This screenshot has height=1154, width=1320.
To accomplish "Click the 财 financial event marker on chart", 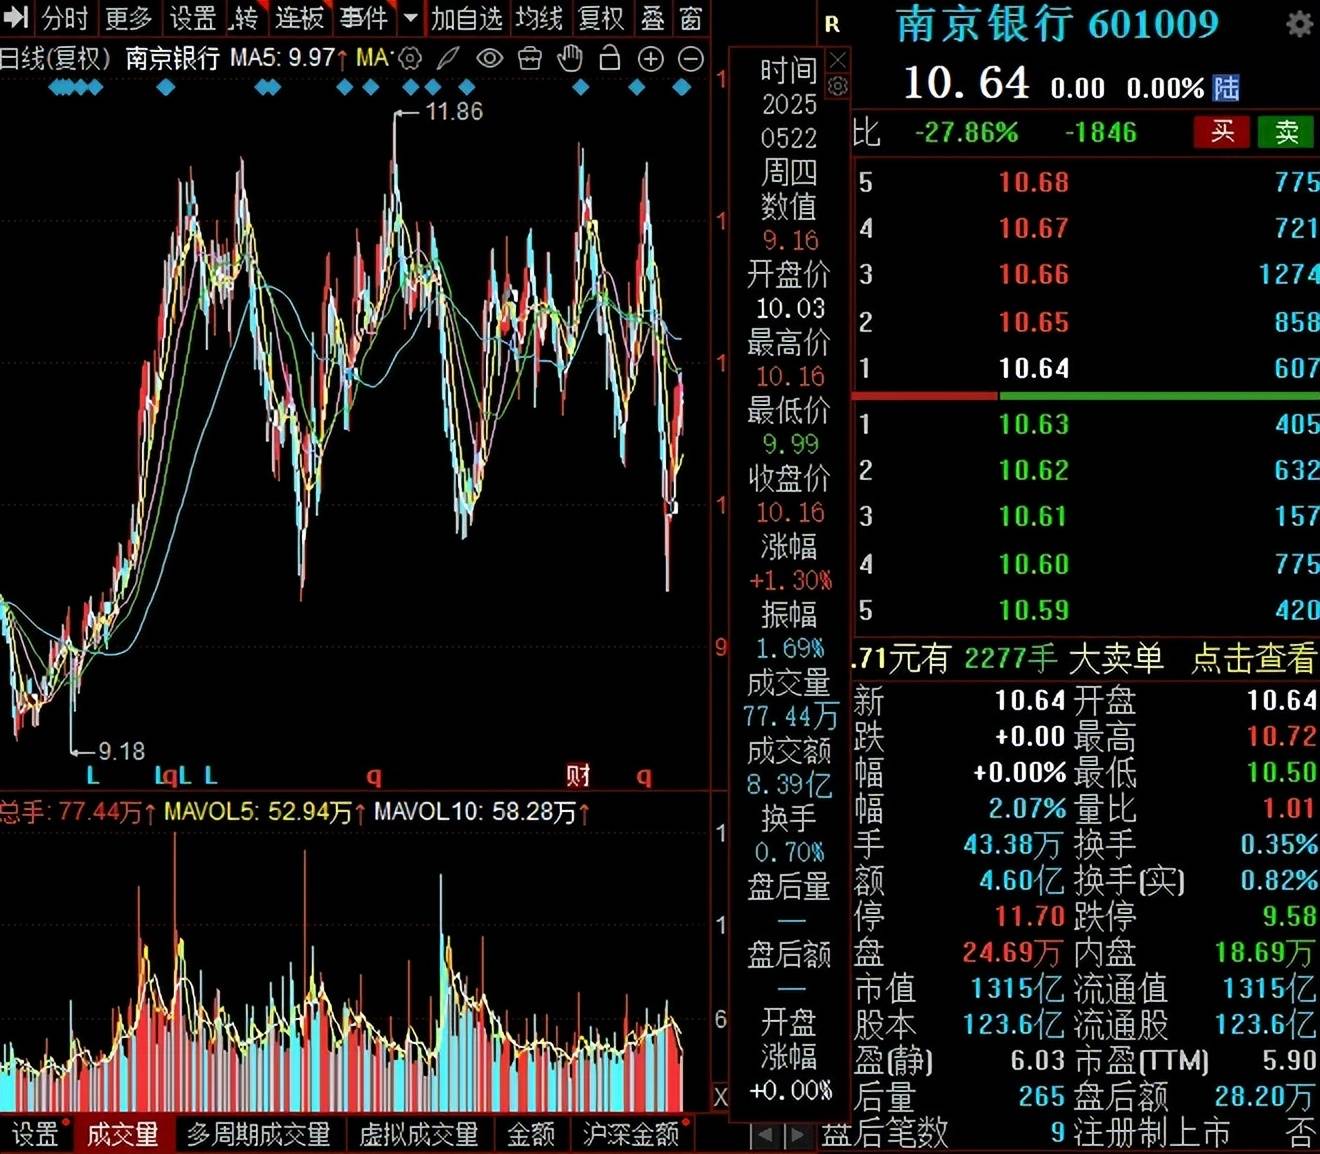I will coord(578,775).
